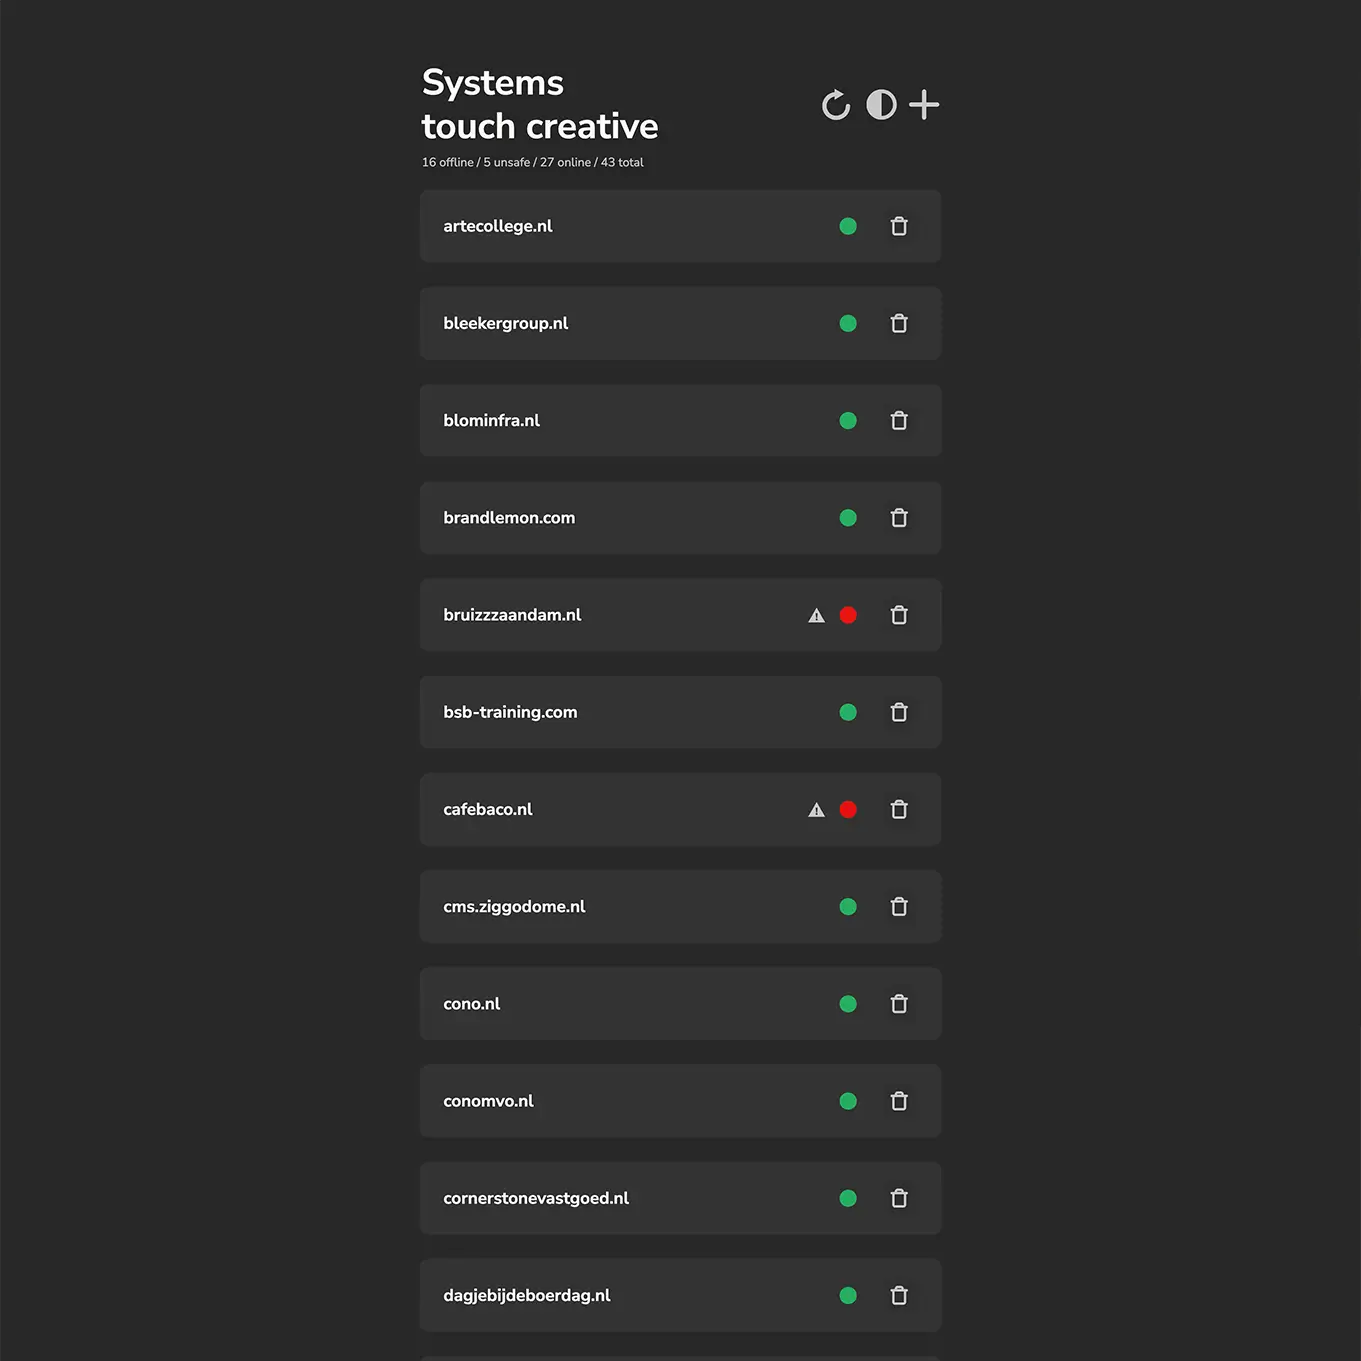Open the cono.nl system entry
Screen dimensions: 1361x1361
pos(472,1004)
